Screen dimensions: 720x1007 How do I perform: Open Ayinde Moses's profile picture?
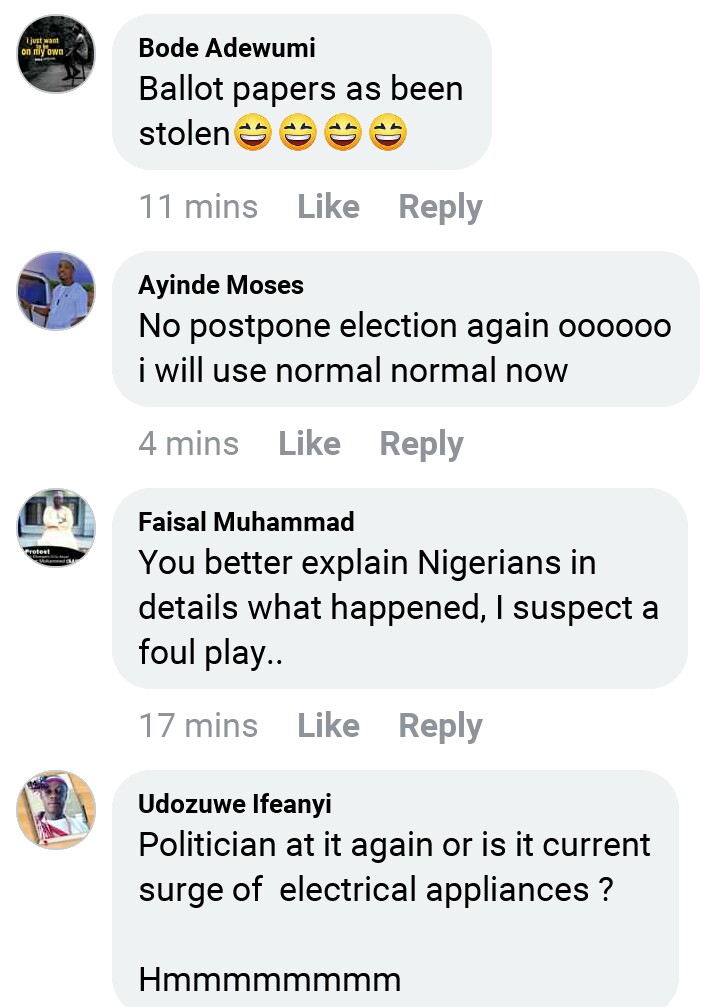point(56,291)
